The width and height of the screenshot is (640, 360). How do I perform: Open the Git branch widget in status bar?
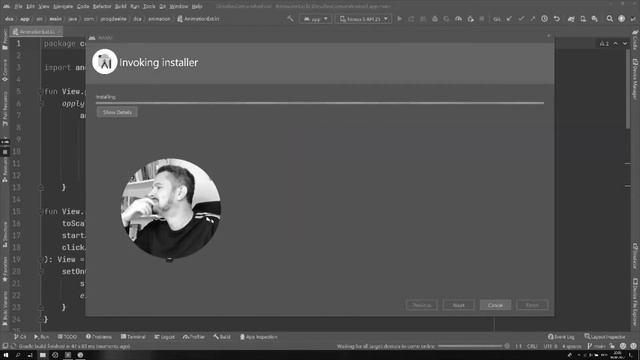click(x=596, y=346)
